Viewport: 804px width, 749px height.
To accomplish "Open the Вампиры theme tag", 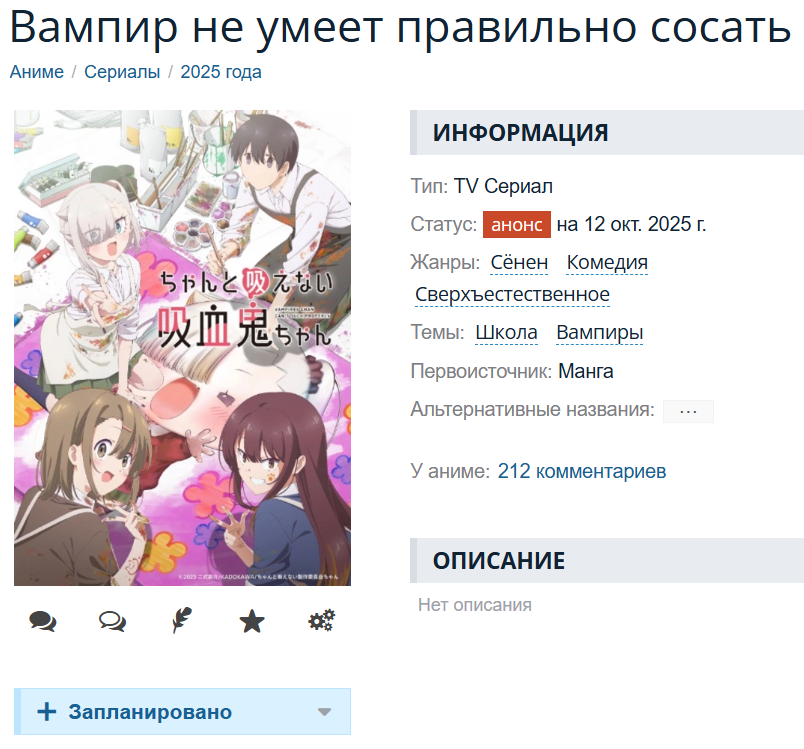I will click(599, 333).
